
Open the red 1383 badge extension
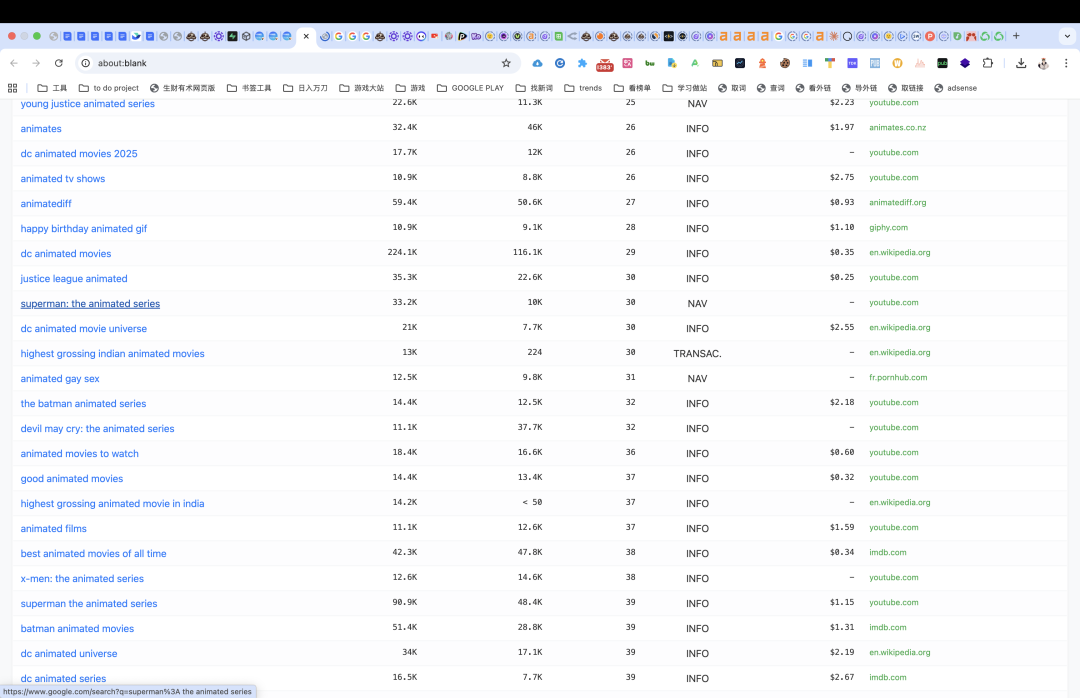pos(604,65)
